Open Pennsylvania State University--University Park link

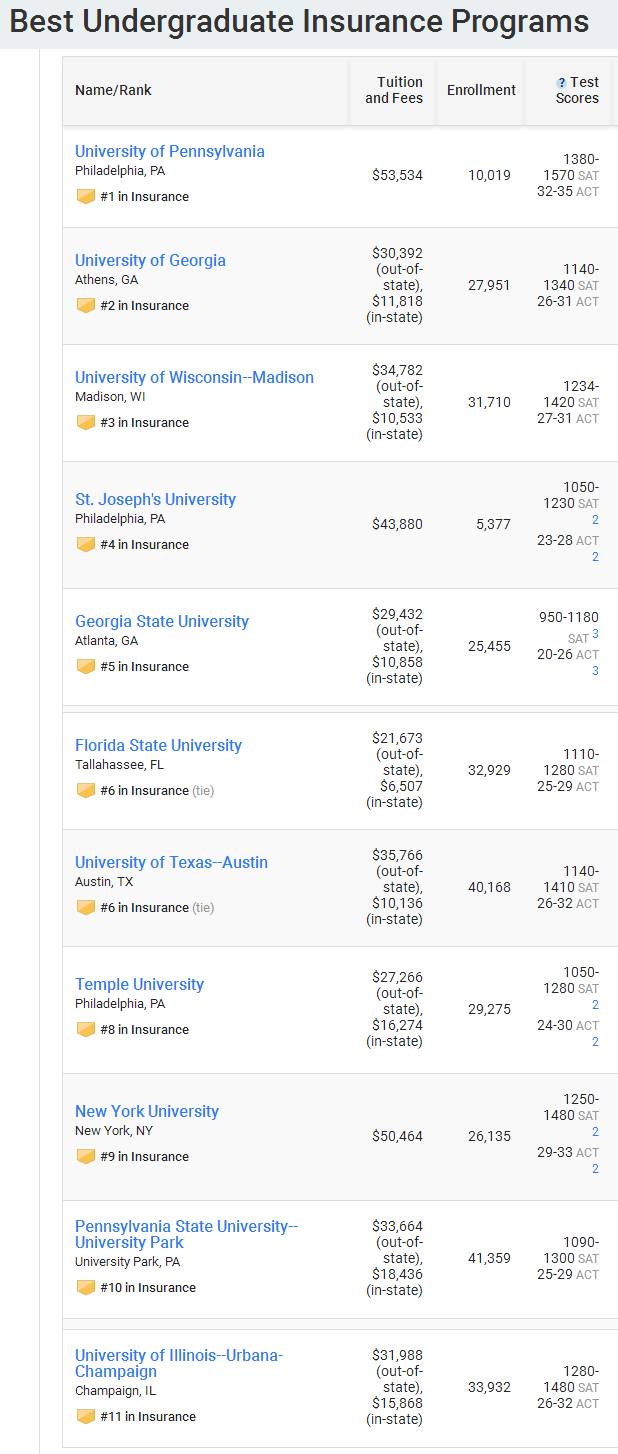186,1234
